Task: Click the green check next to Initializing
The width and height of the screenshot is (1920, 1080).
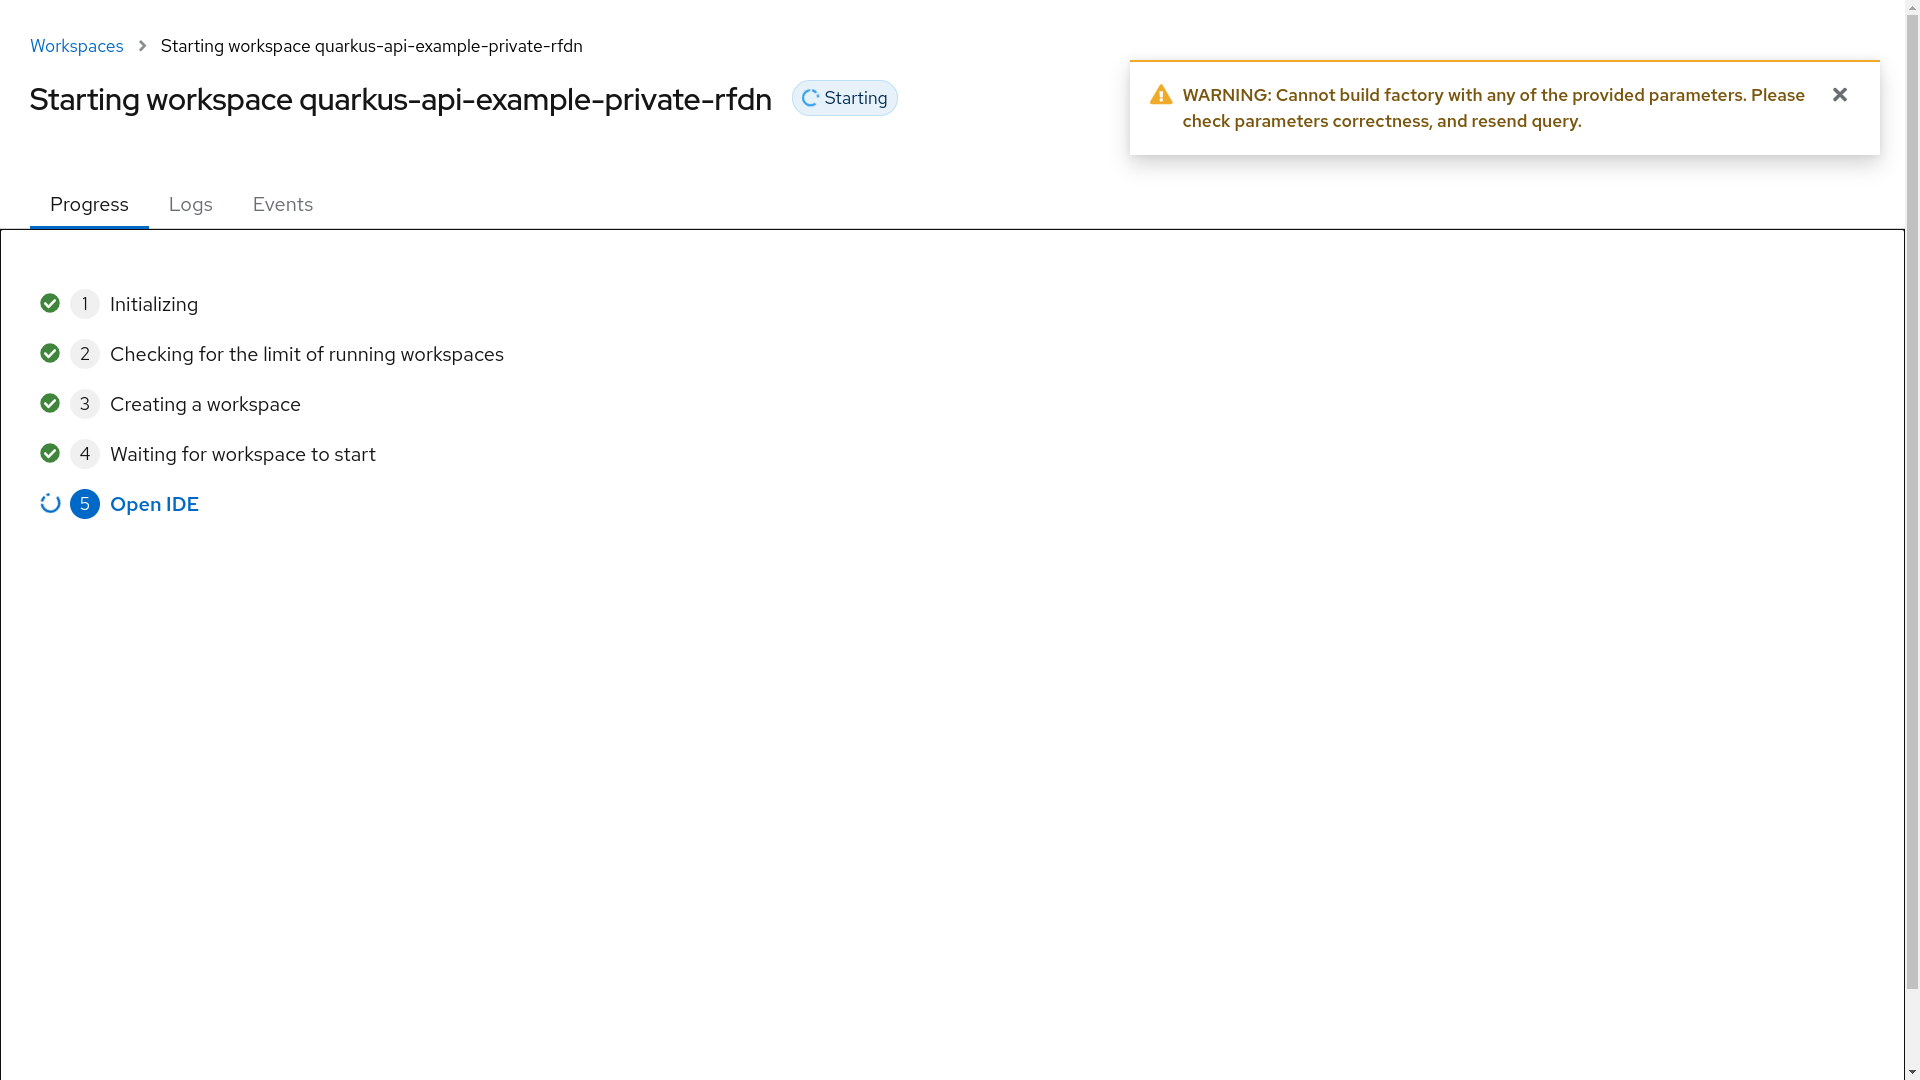Action: [50, 303]
